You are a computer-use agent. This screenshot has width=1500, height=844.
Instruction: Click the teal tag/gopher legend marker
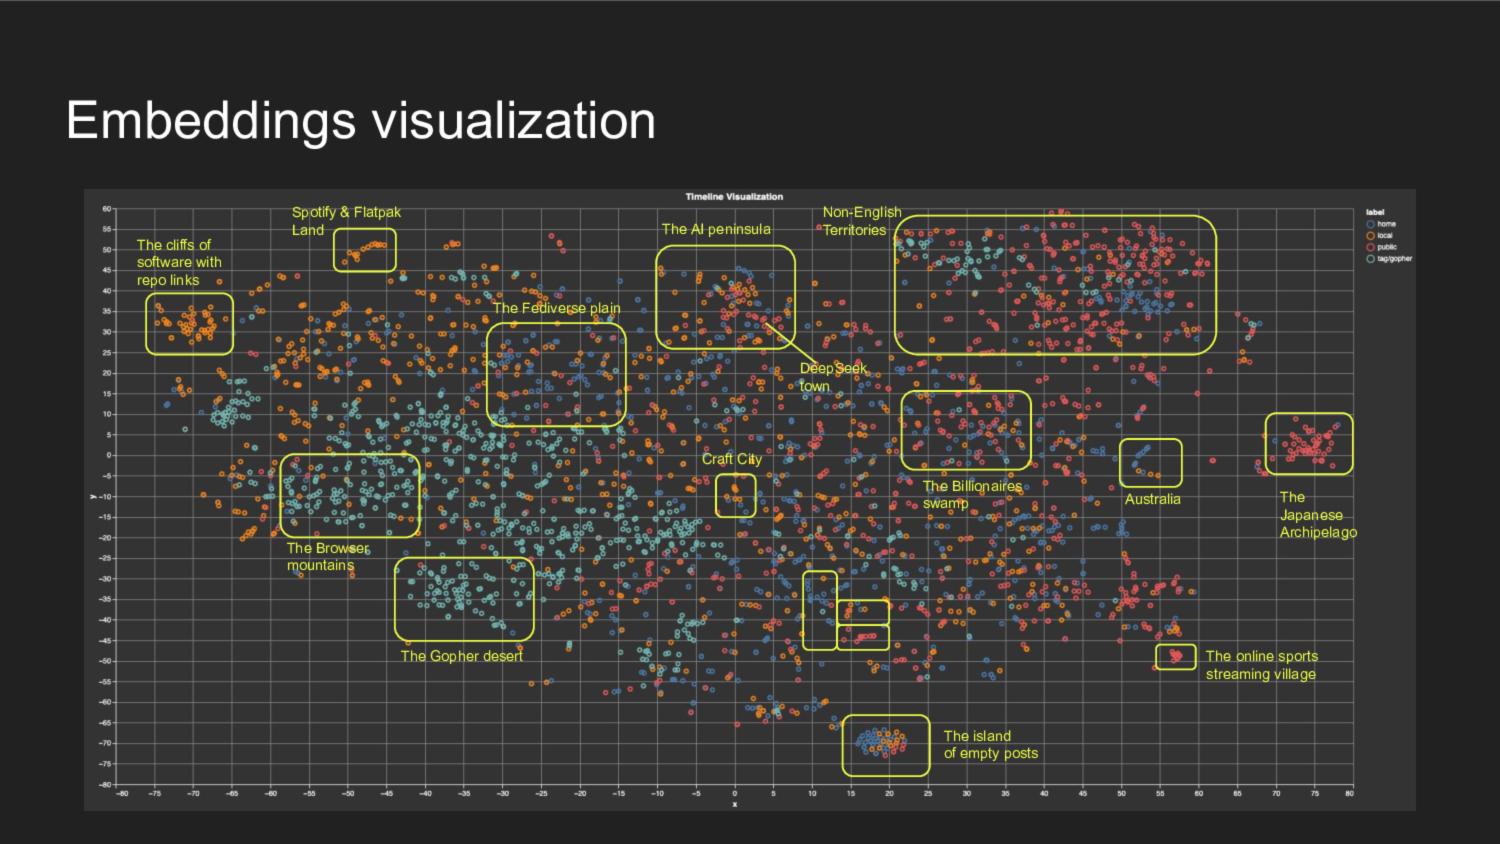tap(1370, 259)
